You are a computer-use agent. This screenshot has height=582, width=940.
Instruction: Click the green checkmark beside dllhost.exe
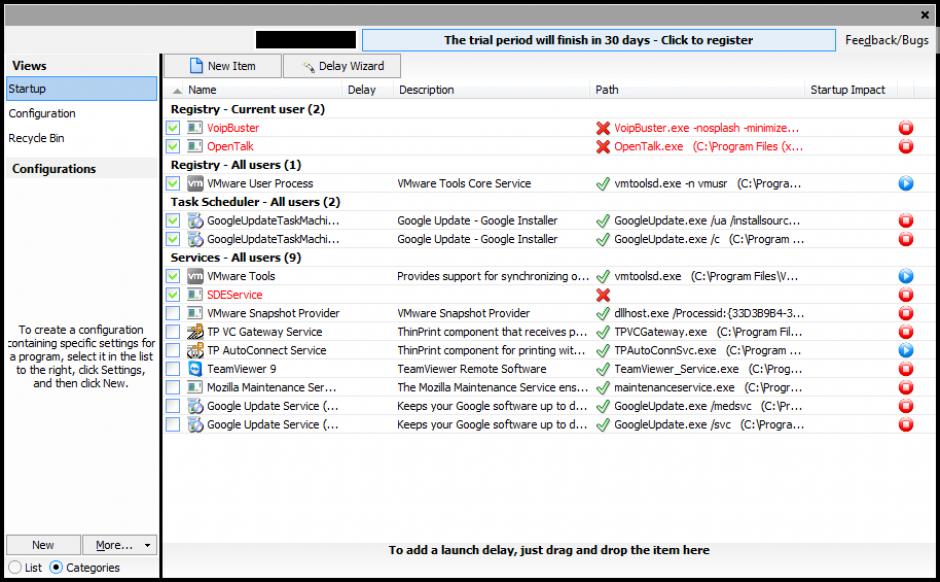click(602, 313)
